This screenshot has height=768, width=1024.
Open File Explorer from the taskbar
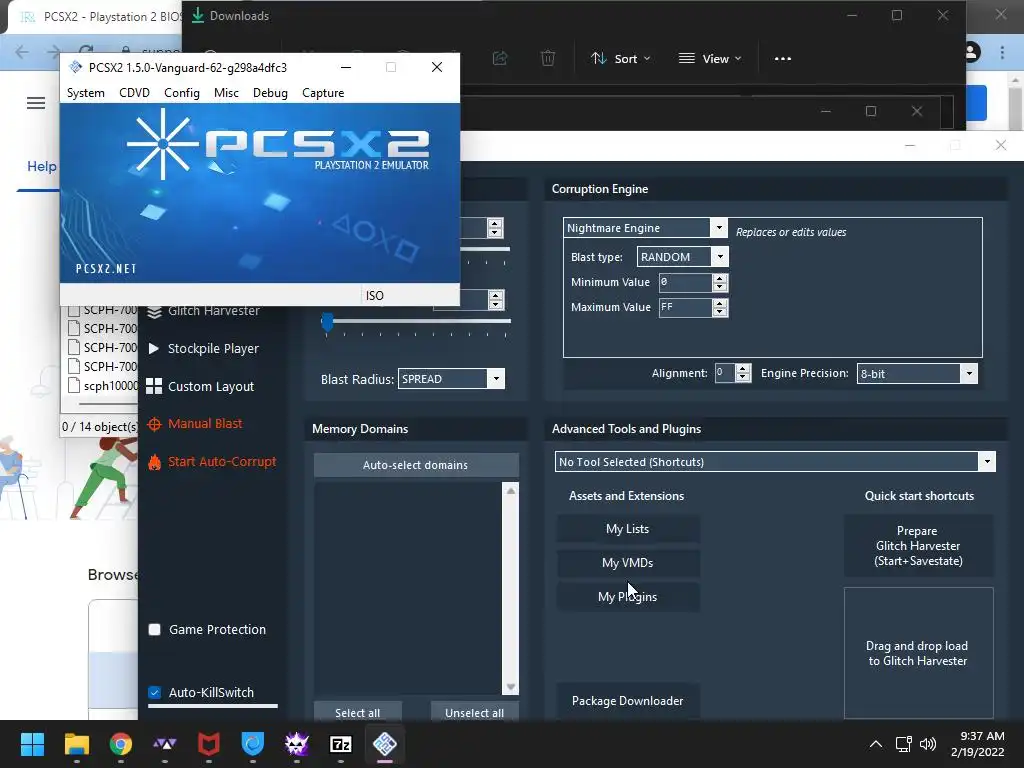(76, 744)
